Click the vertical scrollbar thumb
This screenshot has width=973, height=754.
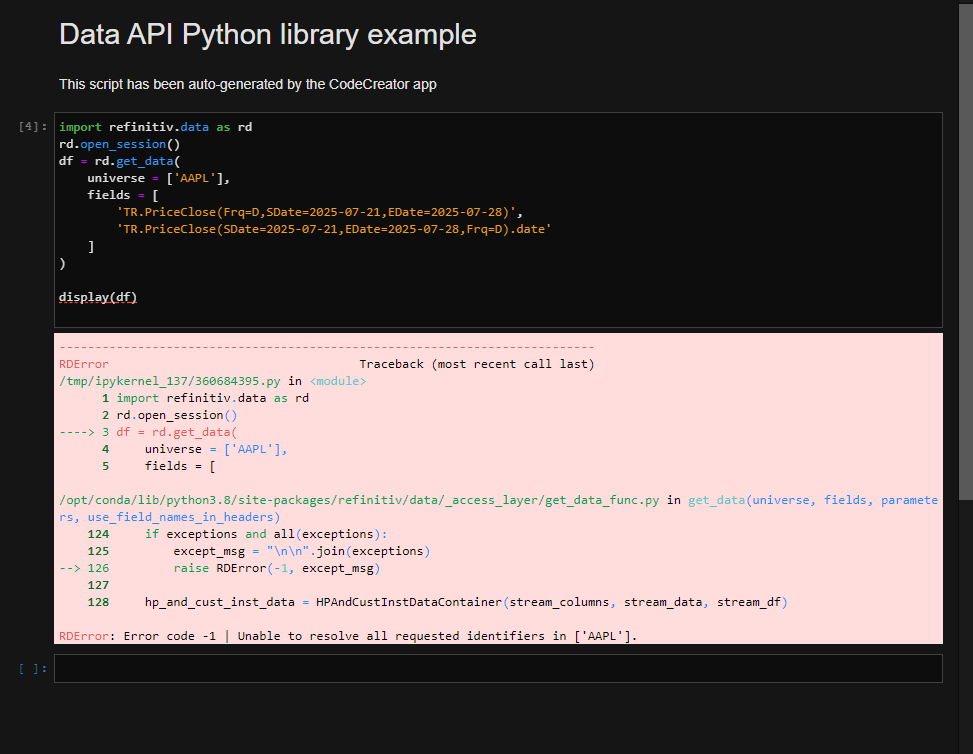click(x=966, y=250)
